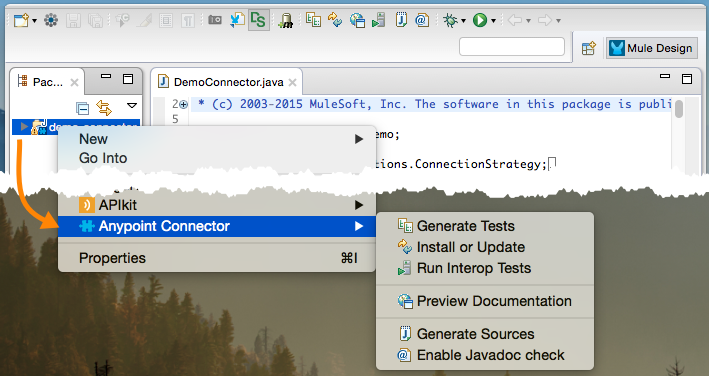Close the DemoConnector.java editor tab

click(293, 83)
